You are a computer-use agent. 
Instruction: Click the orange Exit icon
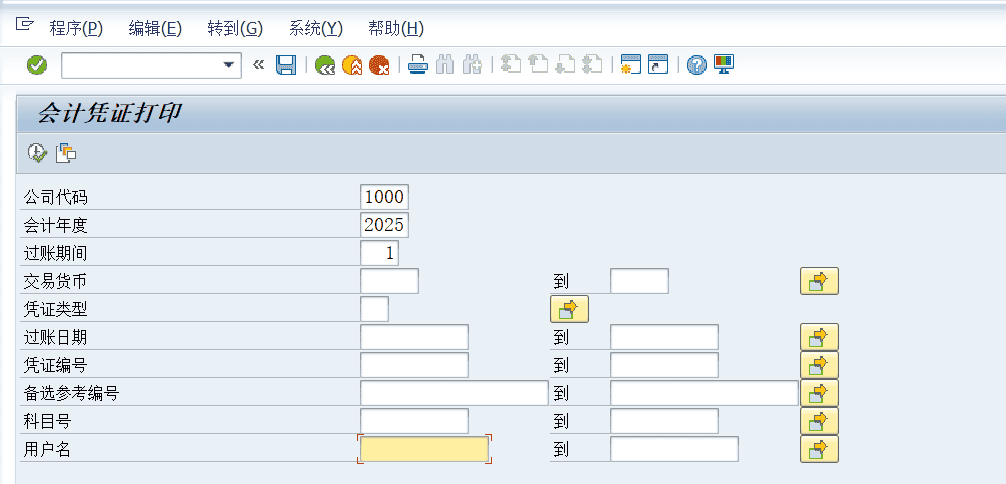[x=352, y=65]
